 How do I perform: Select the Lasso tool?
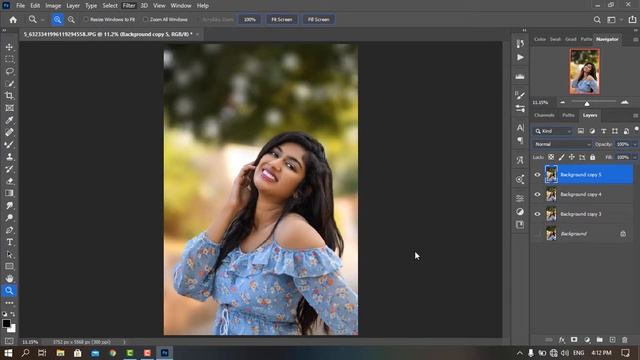tap(9, 71)
